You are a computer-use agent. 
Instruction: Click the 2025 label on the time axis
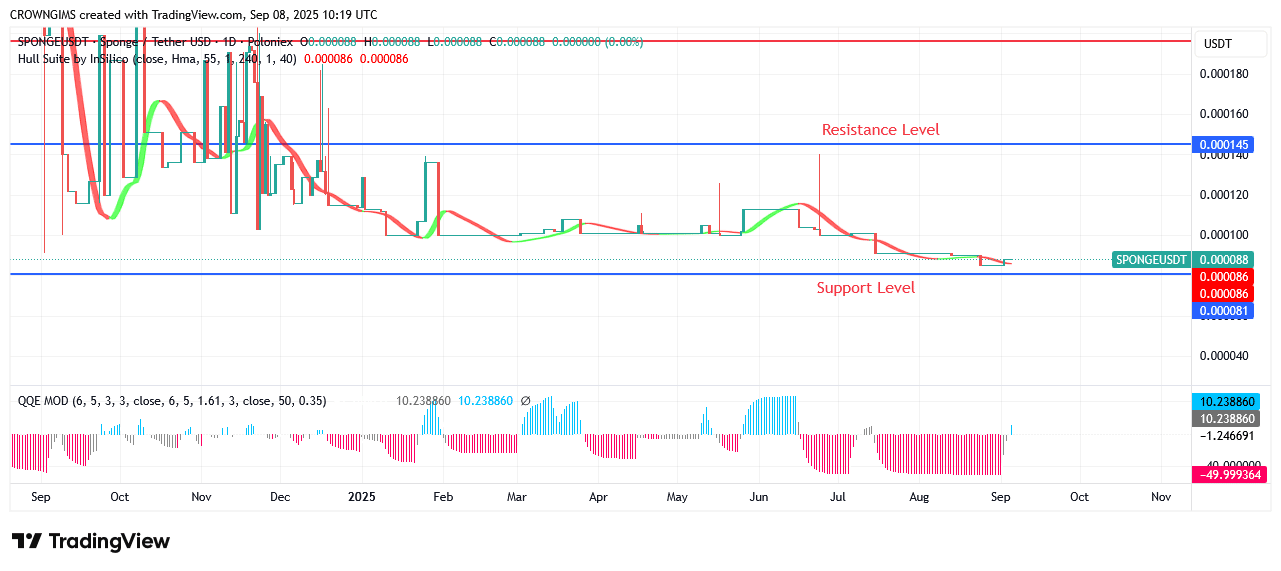tap(360, 496)
